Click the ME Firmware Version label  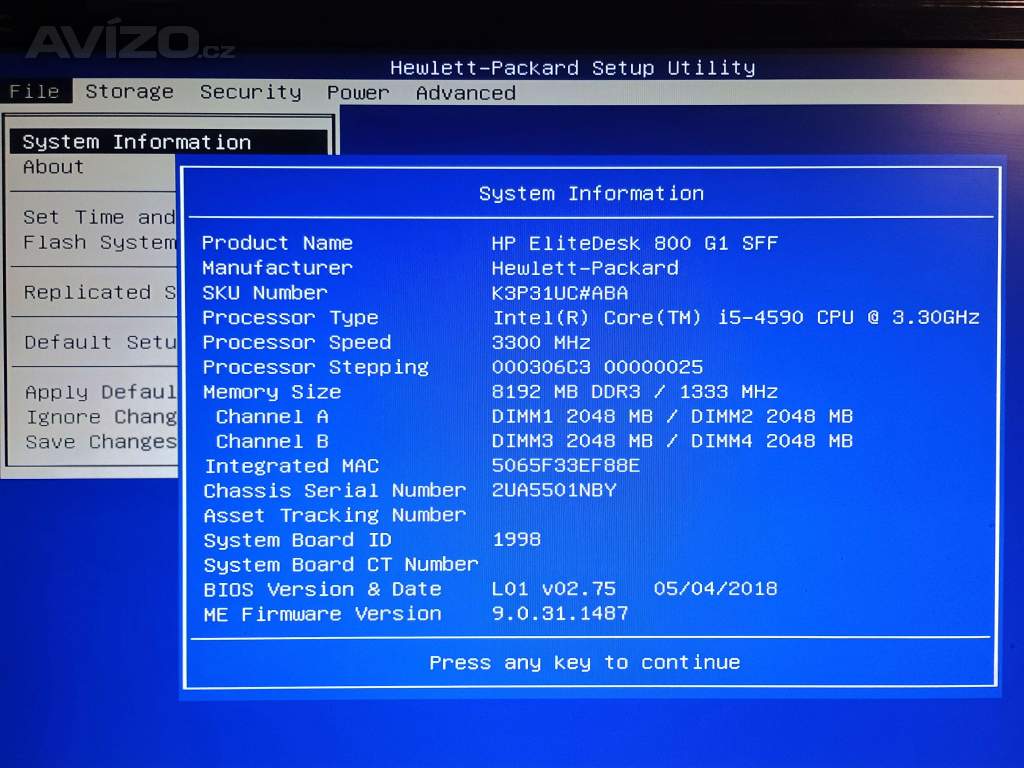click(x=322, y=615)
